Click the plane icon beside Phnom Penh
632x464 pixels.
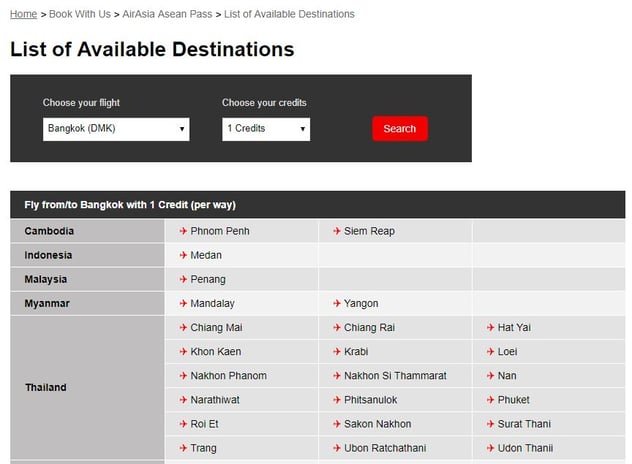click(x=183, y=231)
